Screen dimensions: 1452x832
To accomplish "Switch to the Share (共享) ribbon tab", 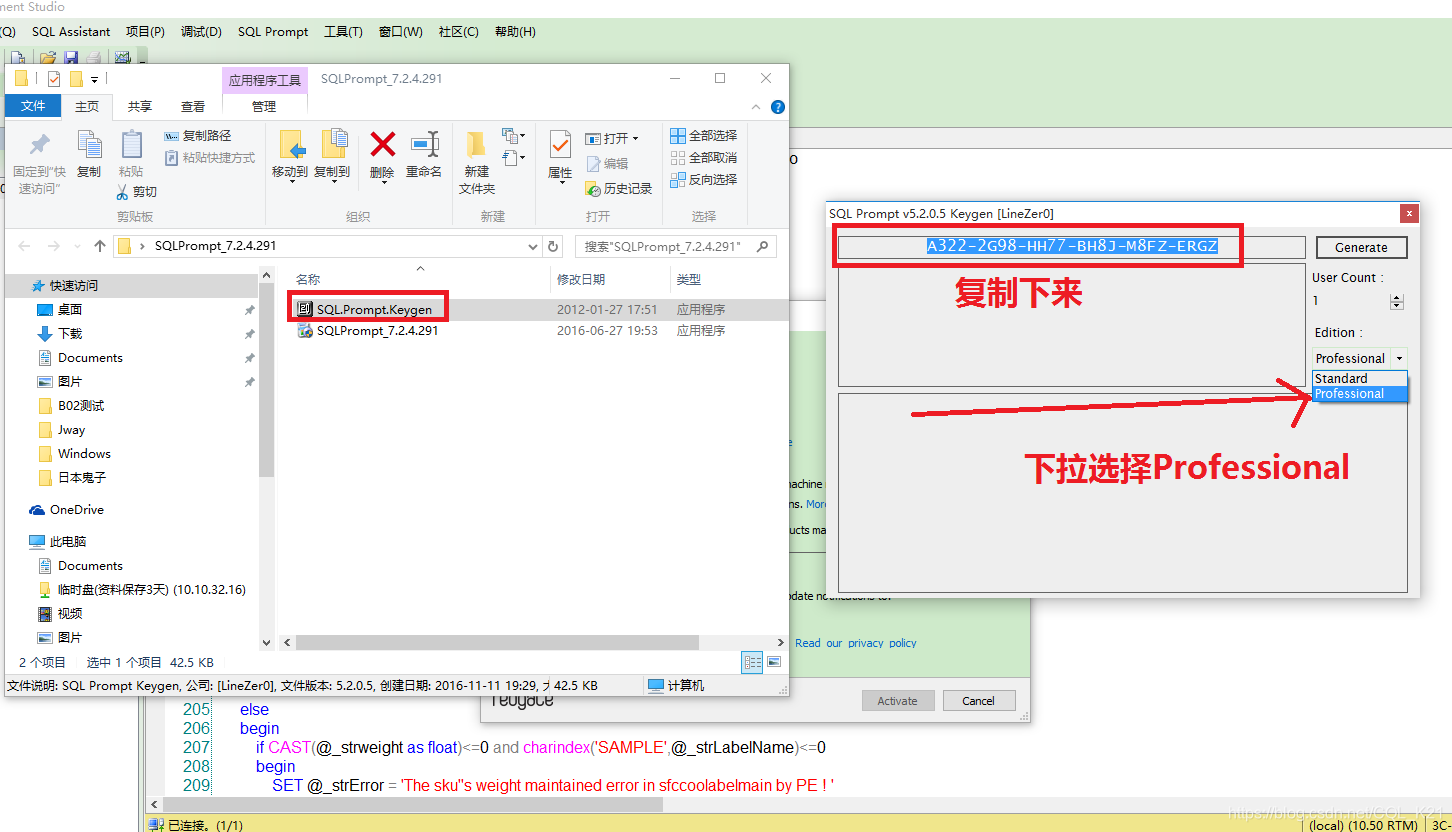I will point(140,106).
